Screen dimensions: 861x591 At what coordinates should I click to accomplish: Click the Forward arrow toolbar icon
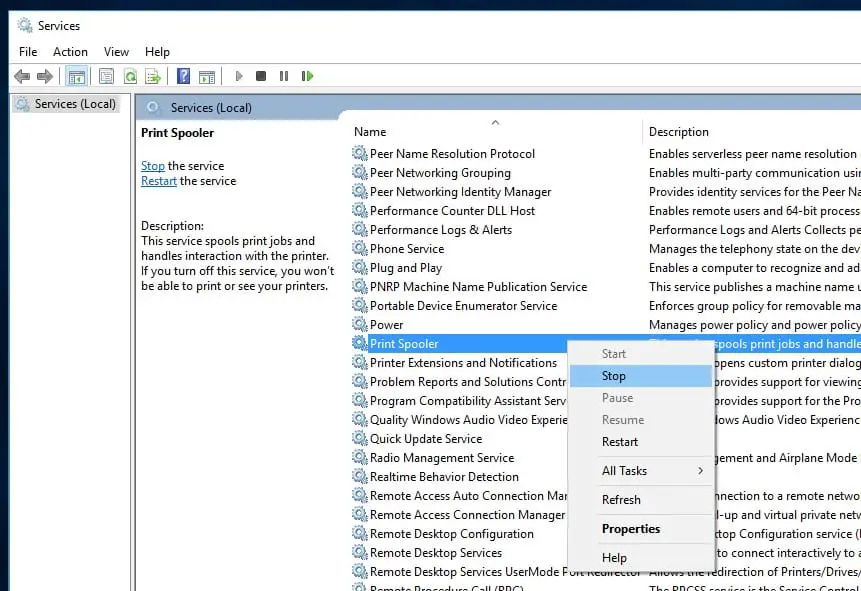pyautogui.click(x=45, y=76)
